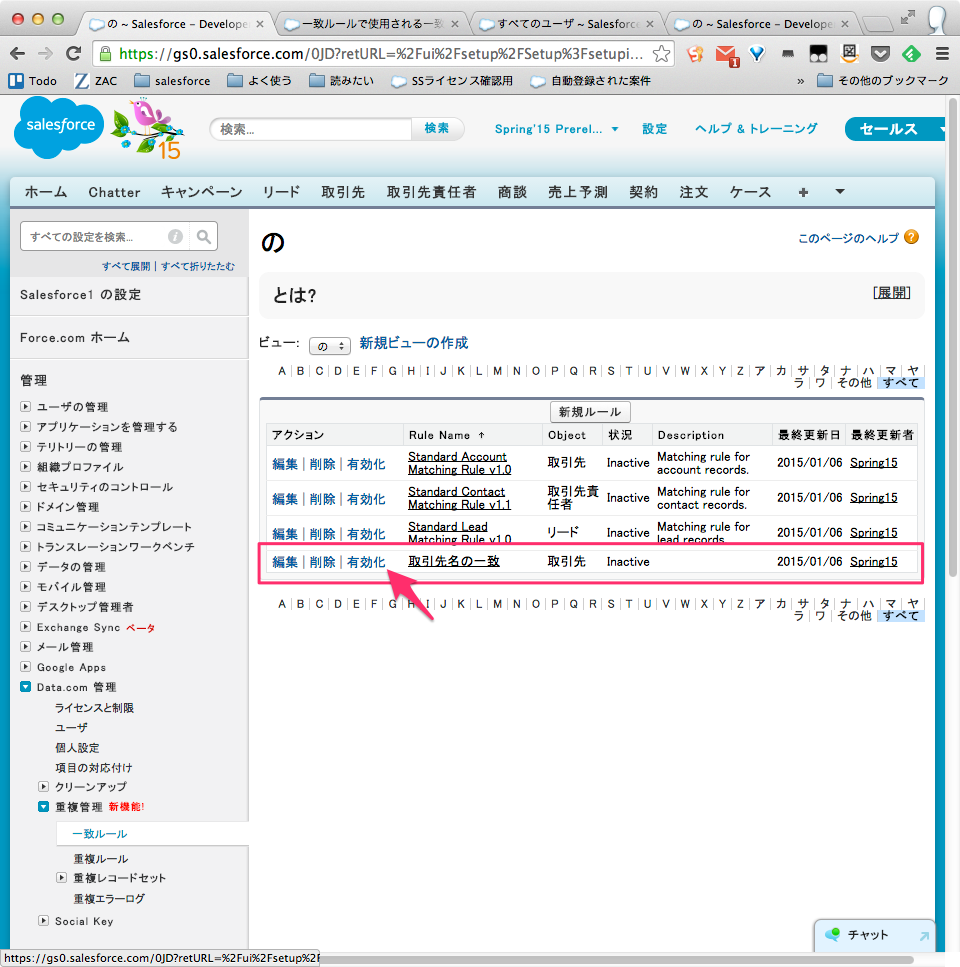Screen dimensions: 960x967
Task: Click the 検索 button
Action: 437,128
